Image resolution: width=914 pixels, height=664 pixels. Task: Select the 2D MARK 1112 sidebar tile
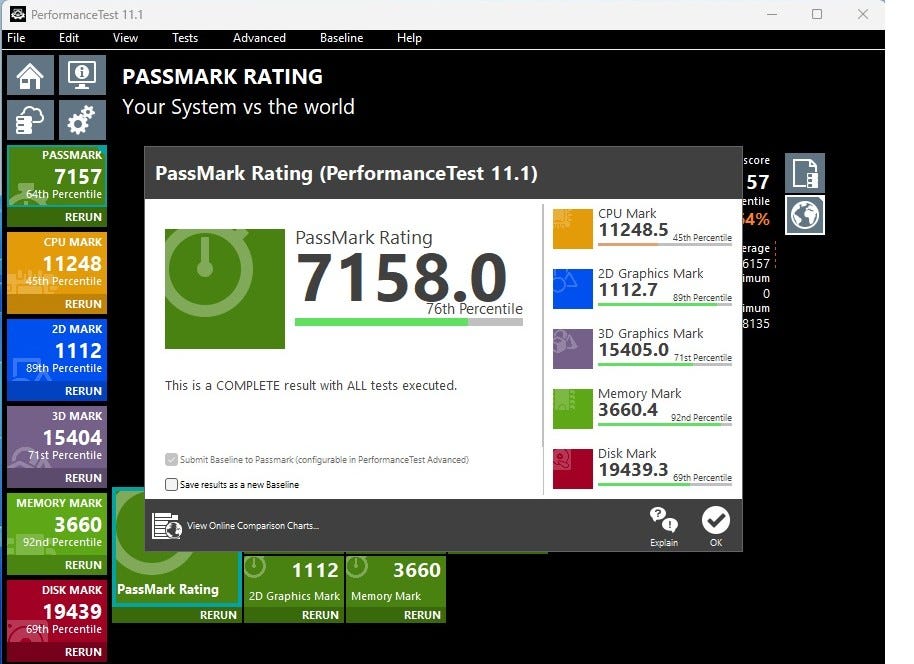(57, 349)
